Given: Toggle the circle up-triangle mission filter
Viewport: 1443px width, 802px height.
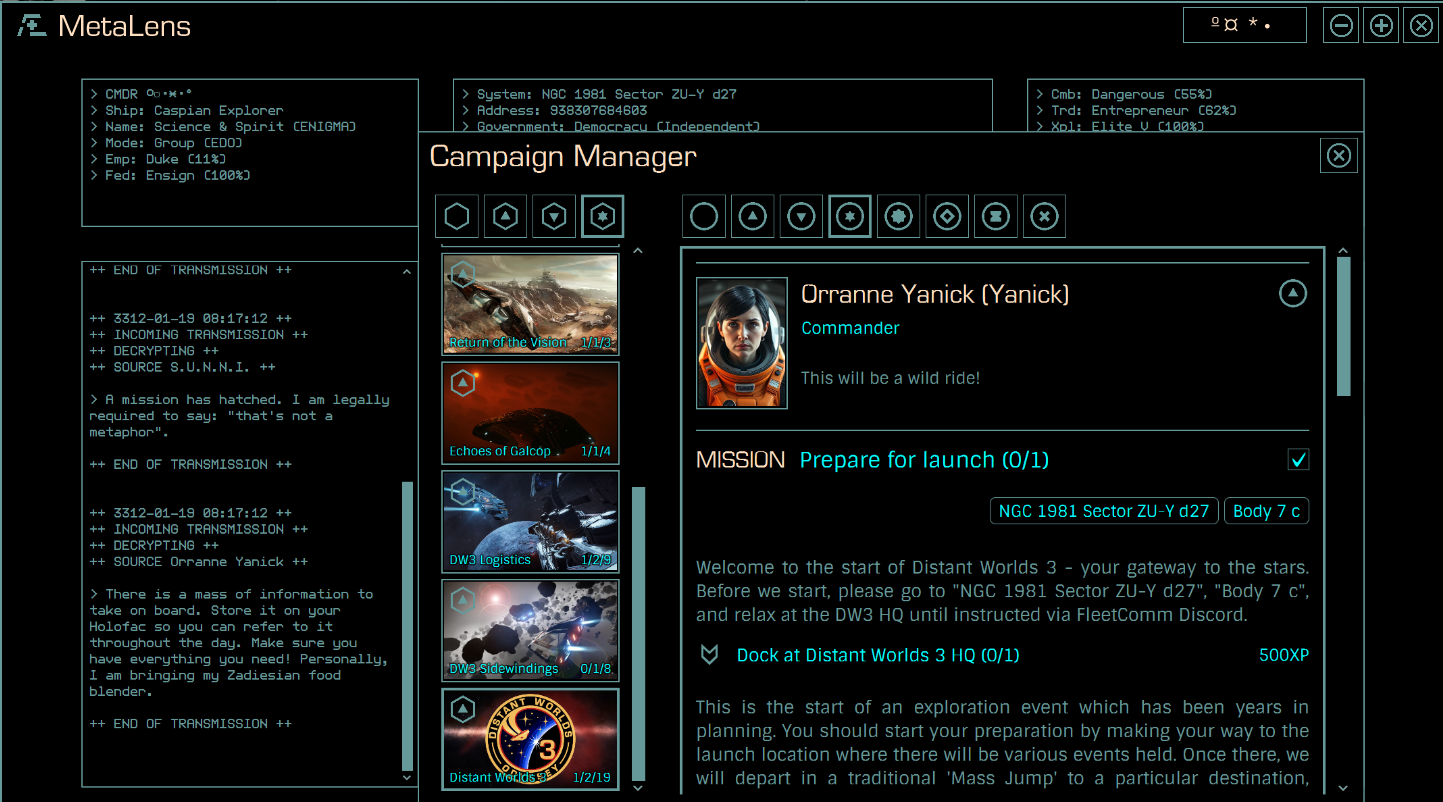Looking at the screenshot, I should tap(753, 216).
